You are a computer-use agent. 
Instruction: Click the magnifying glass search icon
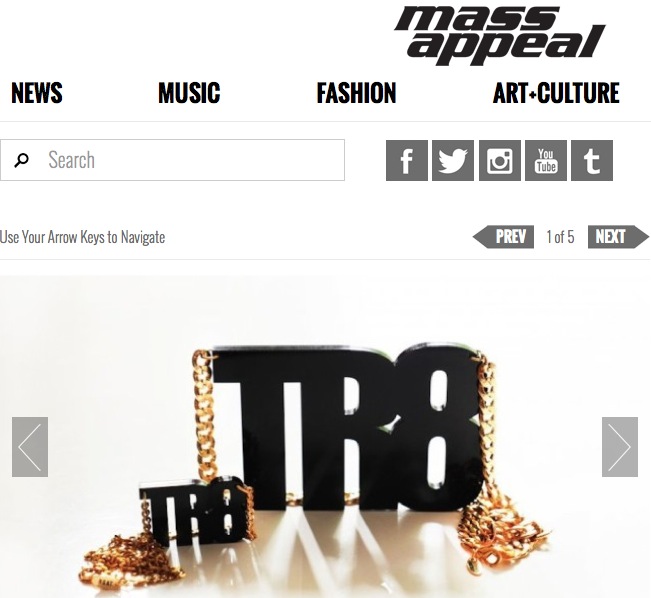pyautogui.click(x=21, y=160)
